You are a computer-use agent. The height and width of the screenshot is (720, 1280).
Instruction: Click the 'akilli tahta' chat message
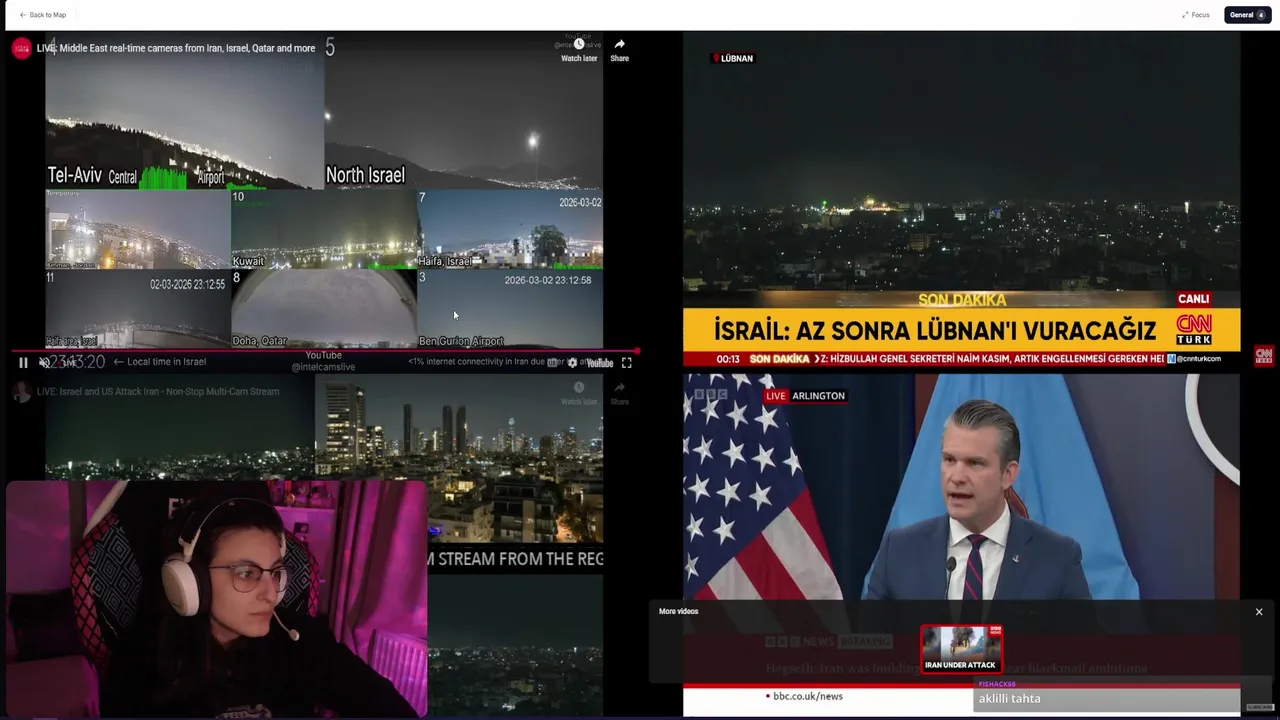1009,699
